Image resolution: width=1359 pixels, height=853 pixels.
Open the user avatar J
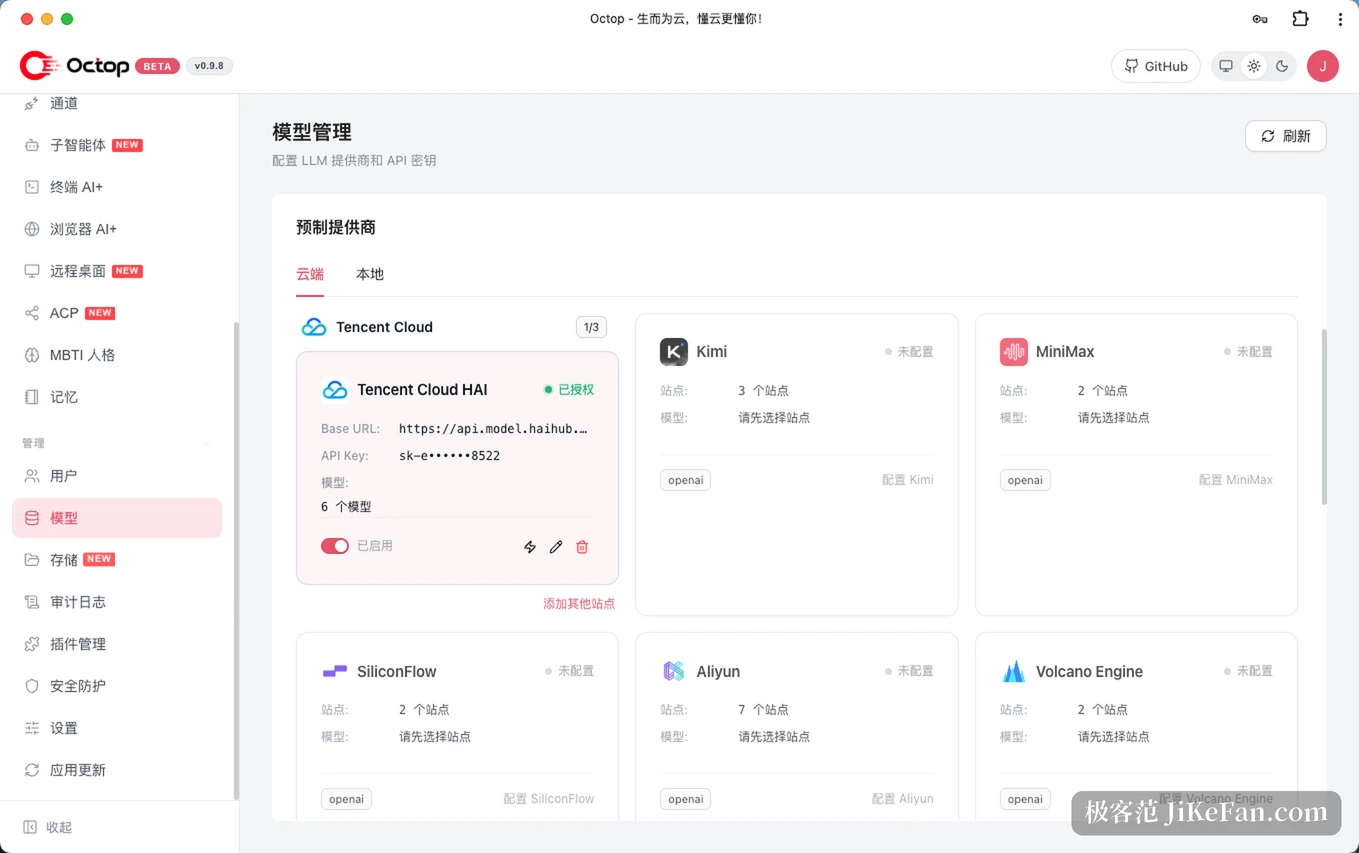coord(1323,66)
